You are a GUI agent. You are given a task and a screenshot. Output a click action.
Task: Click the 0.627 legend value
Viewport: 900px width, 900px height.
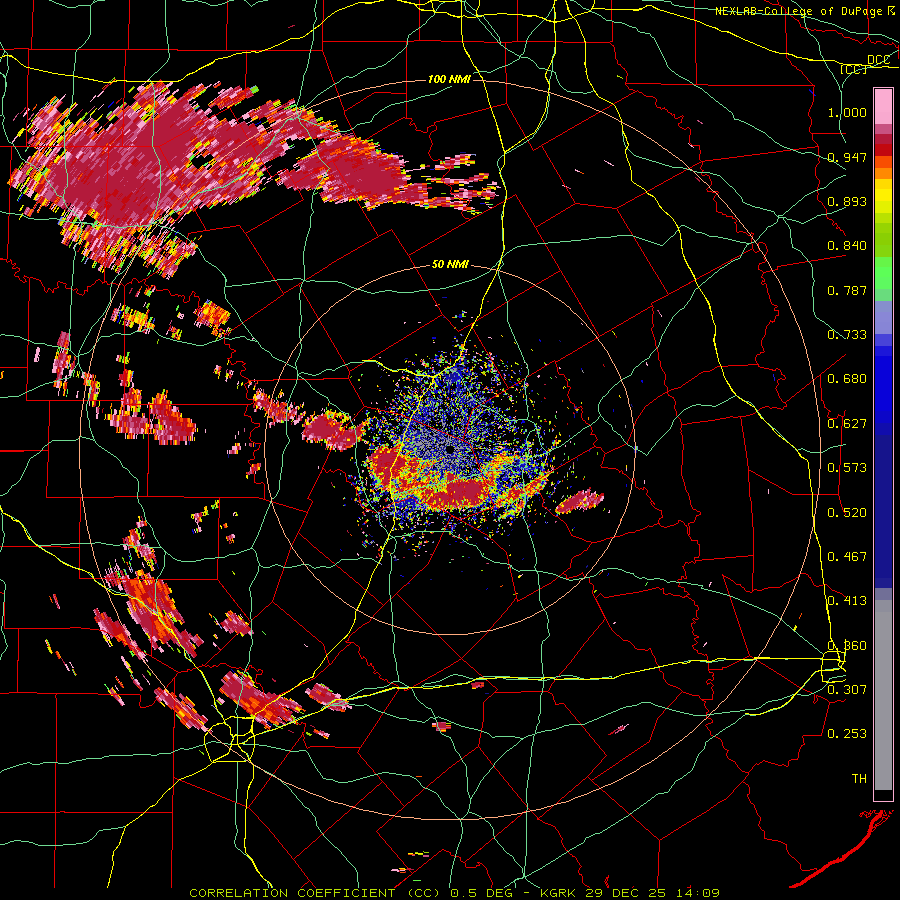[847, 424]
